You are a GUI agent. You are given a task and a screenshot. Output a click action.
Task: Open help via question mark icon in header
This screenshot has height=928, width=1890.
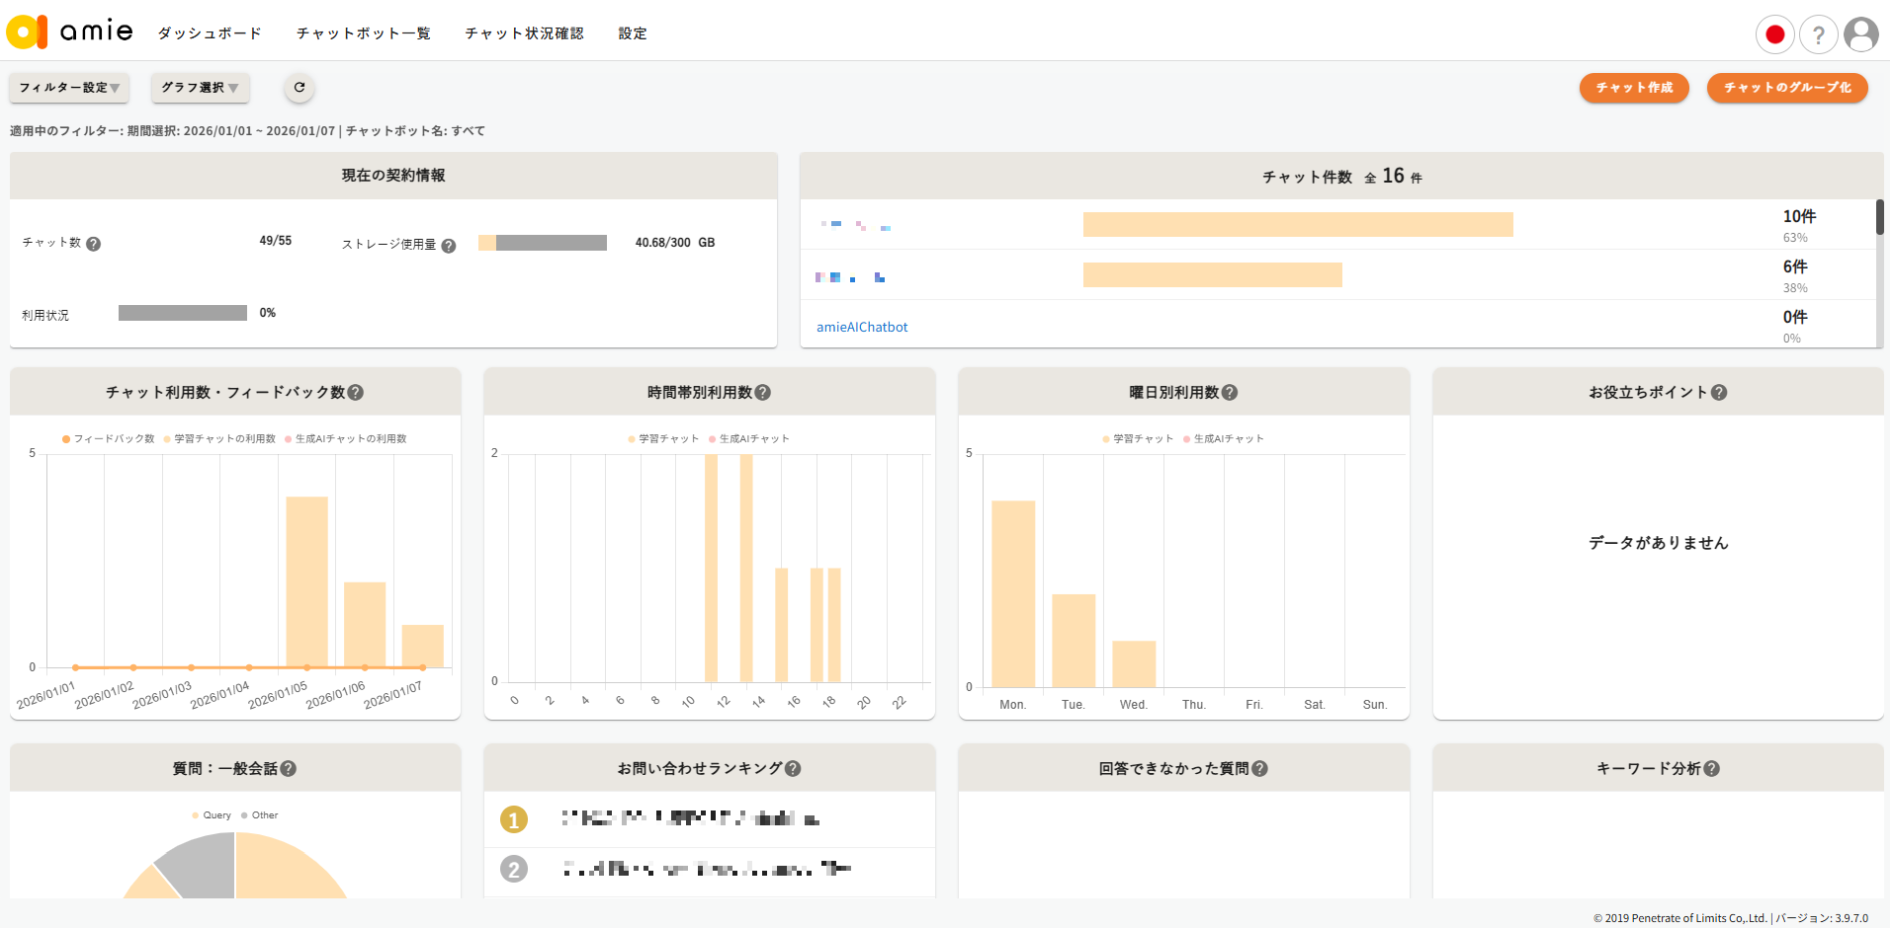coord(1818,35)
